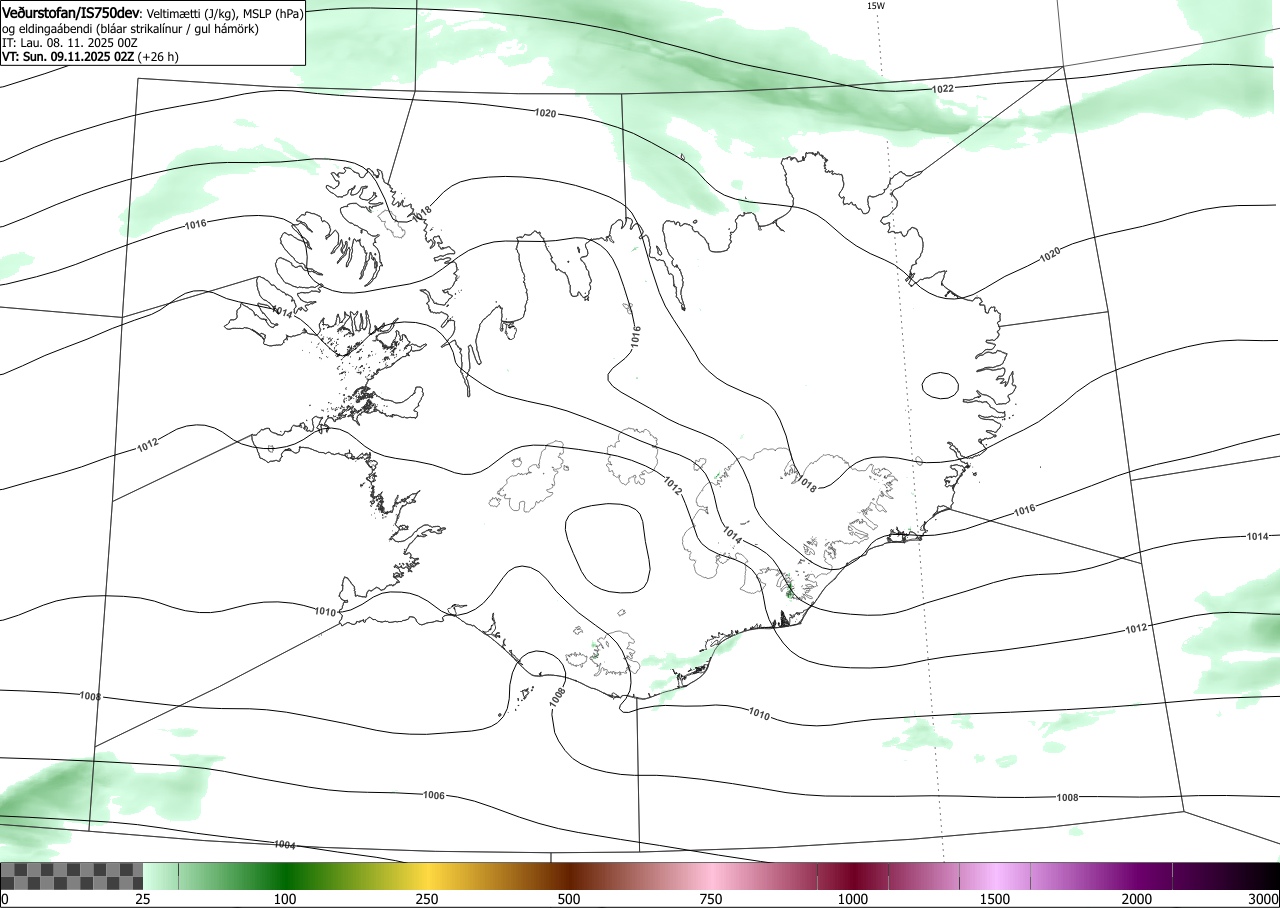1280x908 pixels.
Task: Click the 'VT: Sun. 09.11.2025 02Z (+26 h)' line
Action: [x=90, y=57]
